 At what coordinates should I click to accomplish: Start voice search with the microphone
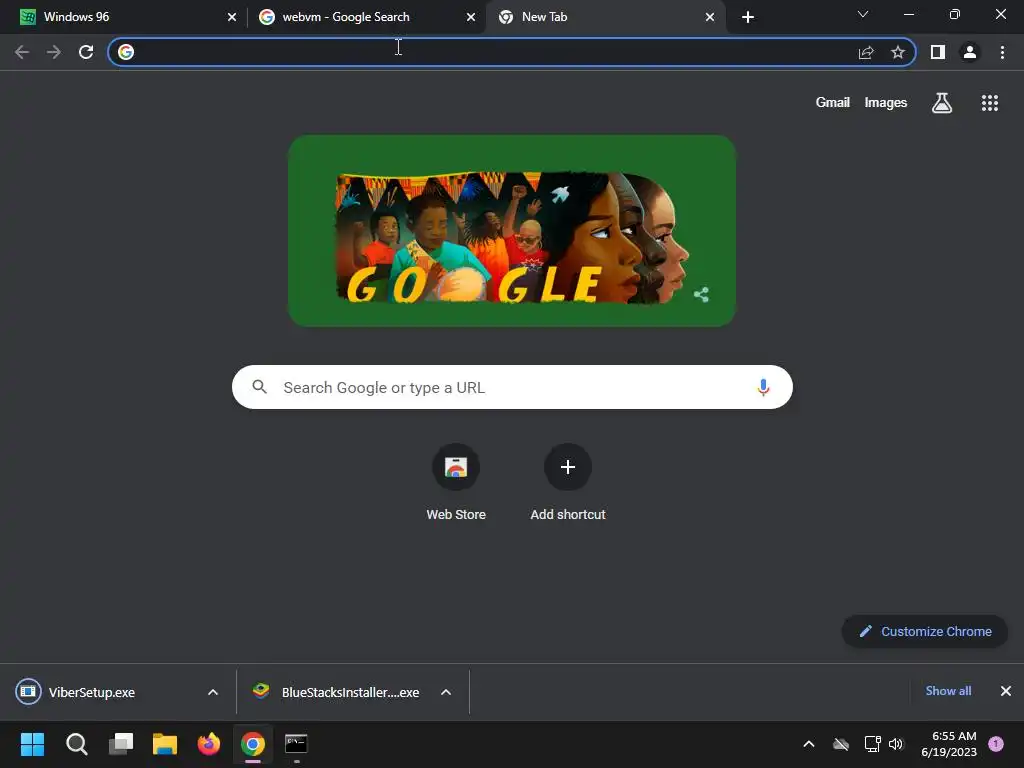(x=763, y=387)
